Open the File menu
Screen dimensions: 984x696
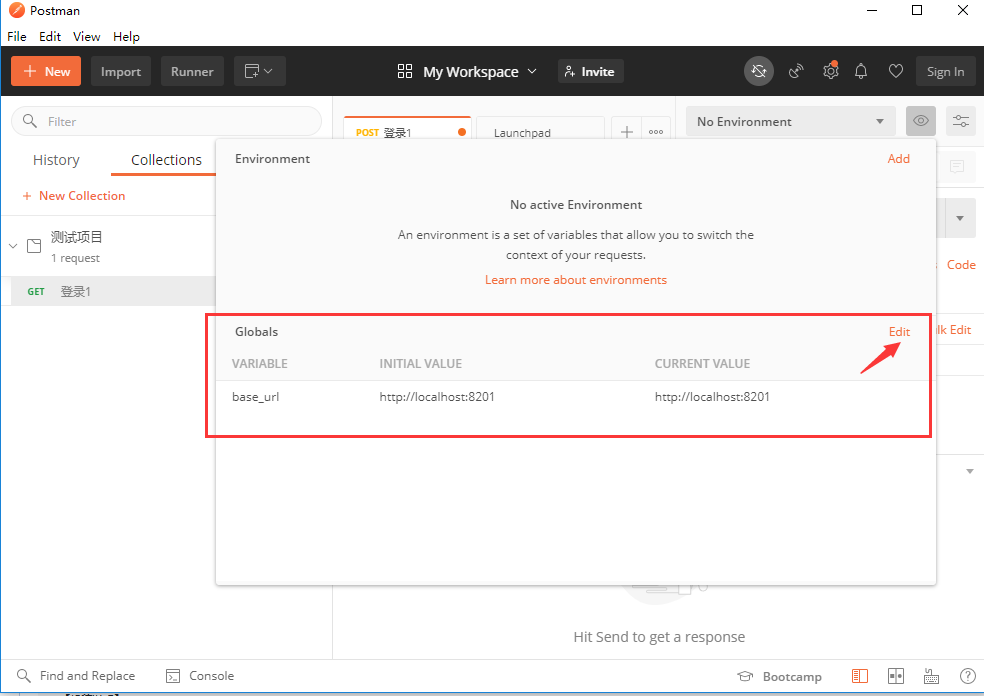[x=17, y=36]
